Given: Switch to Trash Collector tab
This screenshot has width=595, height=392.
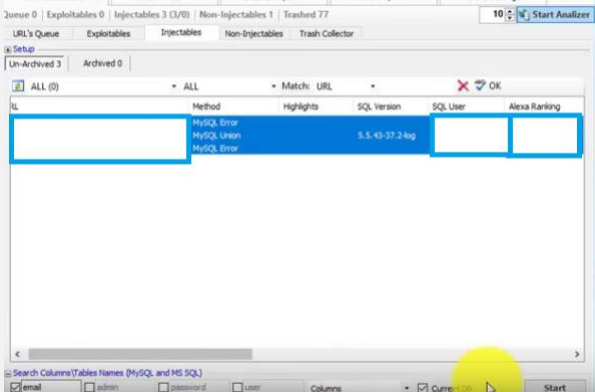Looking at the screenshot, I should point(326,33).
